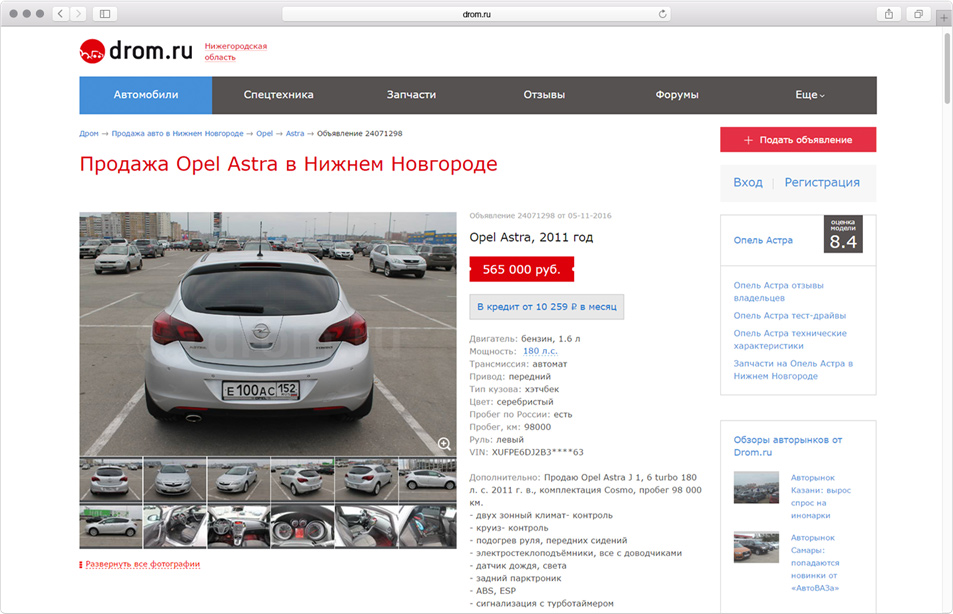
Task: Open the Автомобили tab
Action: (146, 95)
